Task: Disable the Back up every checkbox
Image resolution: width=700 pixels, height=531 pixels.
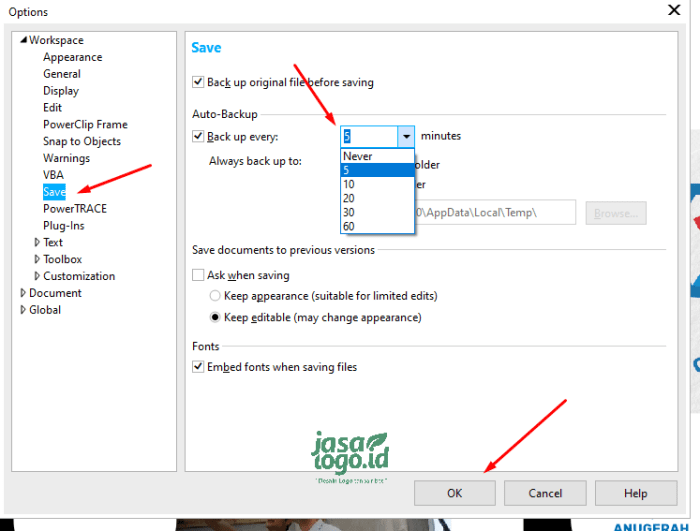Action: point(198,137)
